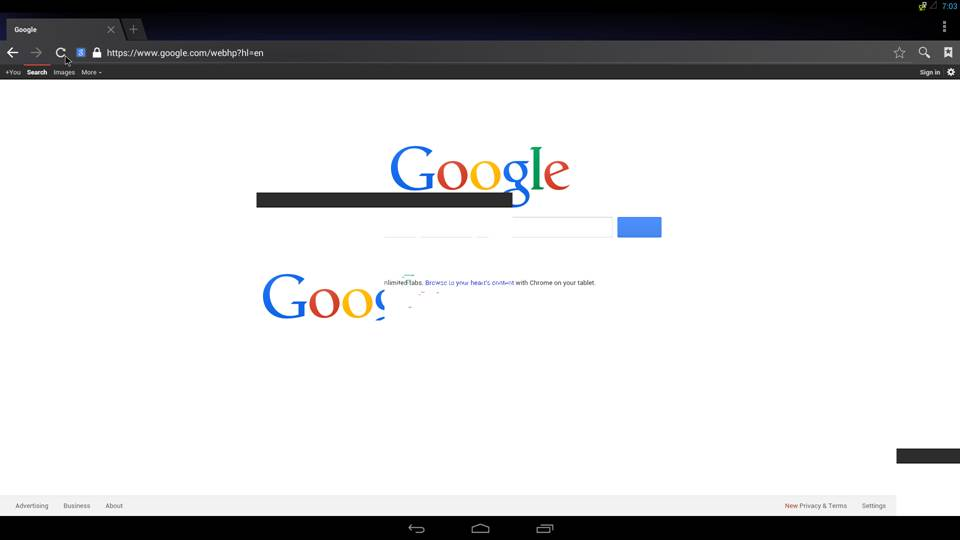
Task: Open the bookmarks ribbon icon
Action: click(948, 53)
